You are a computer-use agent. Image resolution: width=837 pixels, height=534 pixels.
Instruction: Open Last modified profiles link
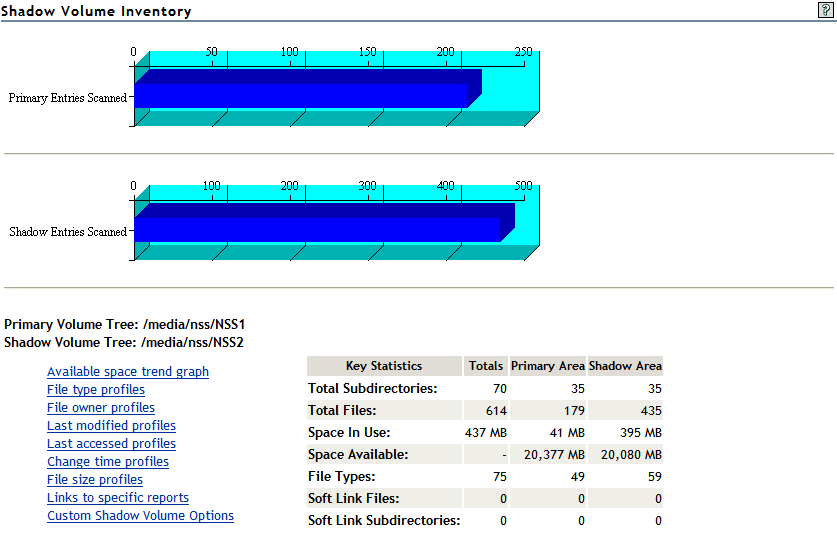click(x=111, y=426)
